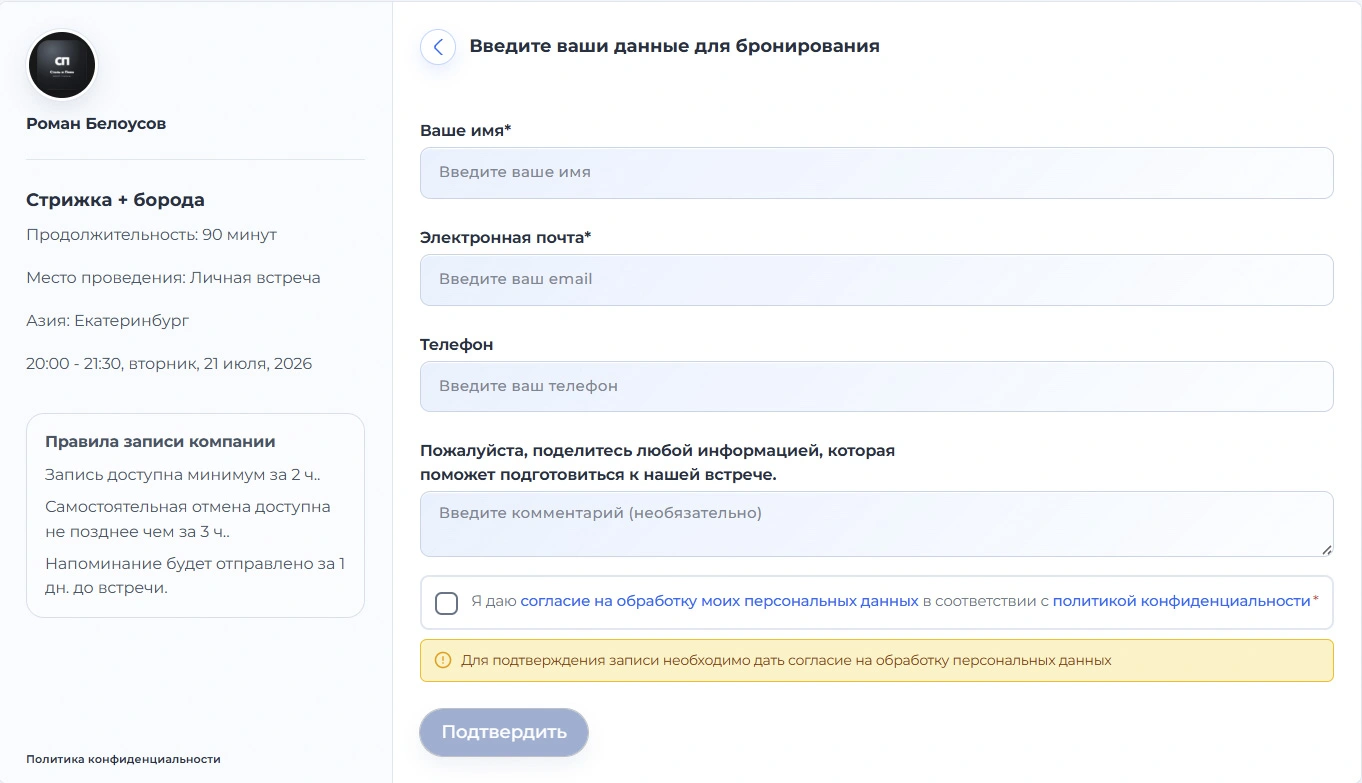
Task: Focus the 'Введите ваш телефон' field
Action: (876, 386)
